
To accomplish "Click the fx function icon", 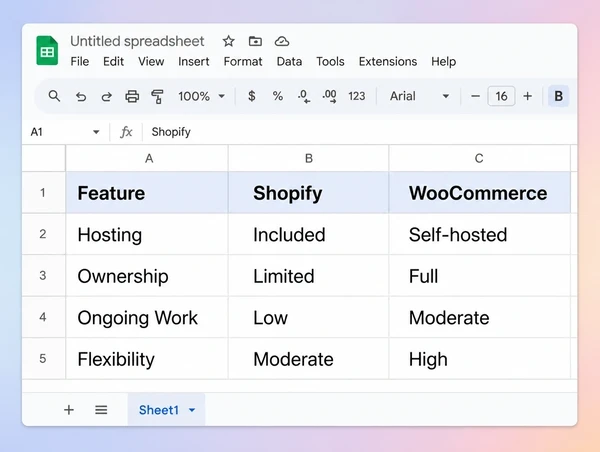I will pyautogui.click(x=126, y=132).
